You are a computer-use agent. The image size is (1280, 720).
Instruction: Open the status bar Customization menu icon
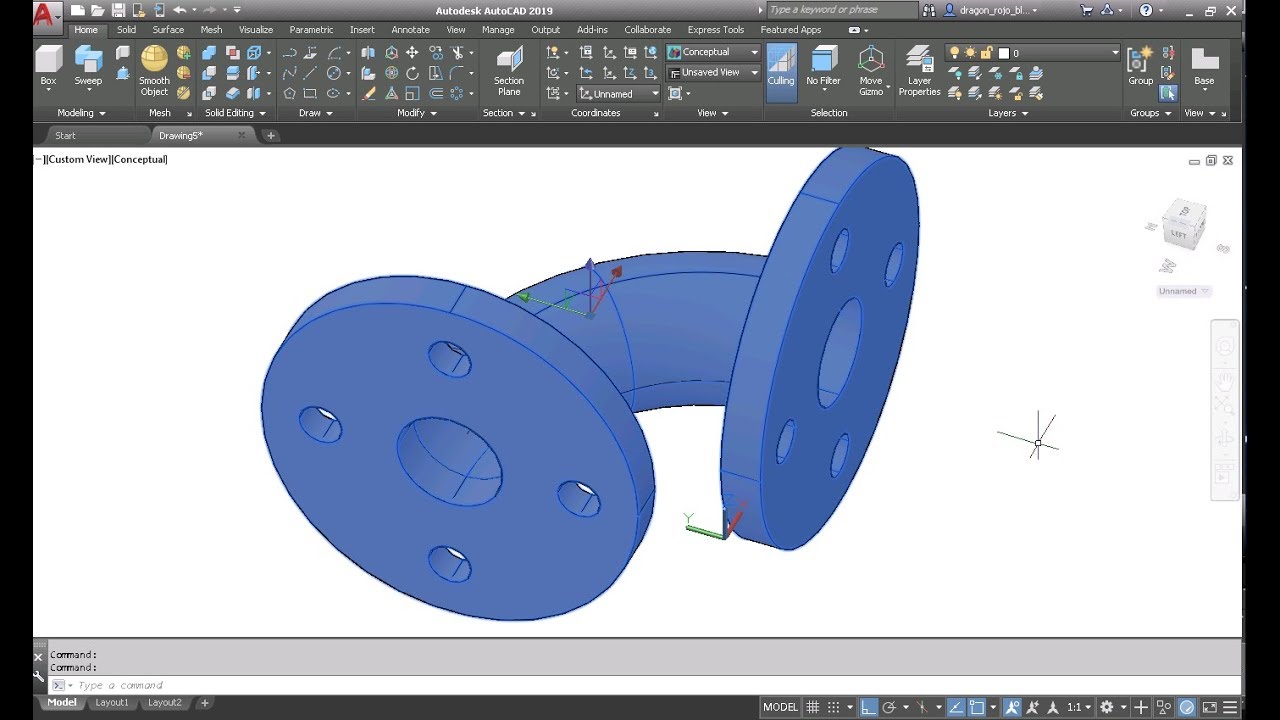pos(1232,707)
